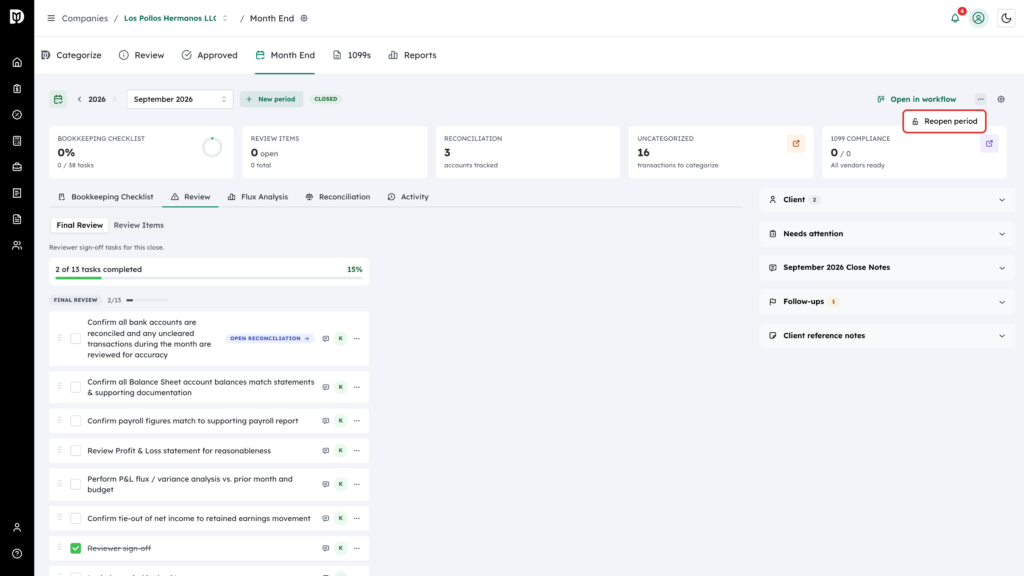Check the bank accounts reconciled task
Image resolution: width=1024 pixels, height=576 pixels.
tap(76, 339)
